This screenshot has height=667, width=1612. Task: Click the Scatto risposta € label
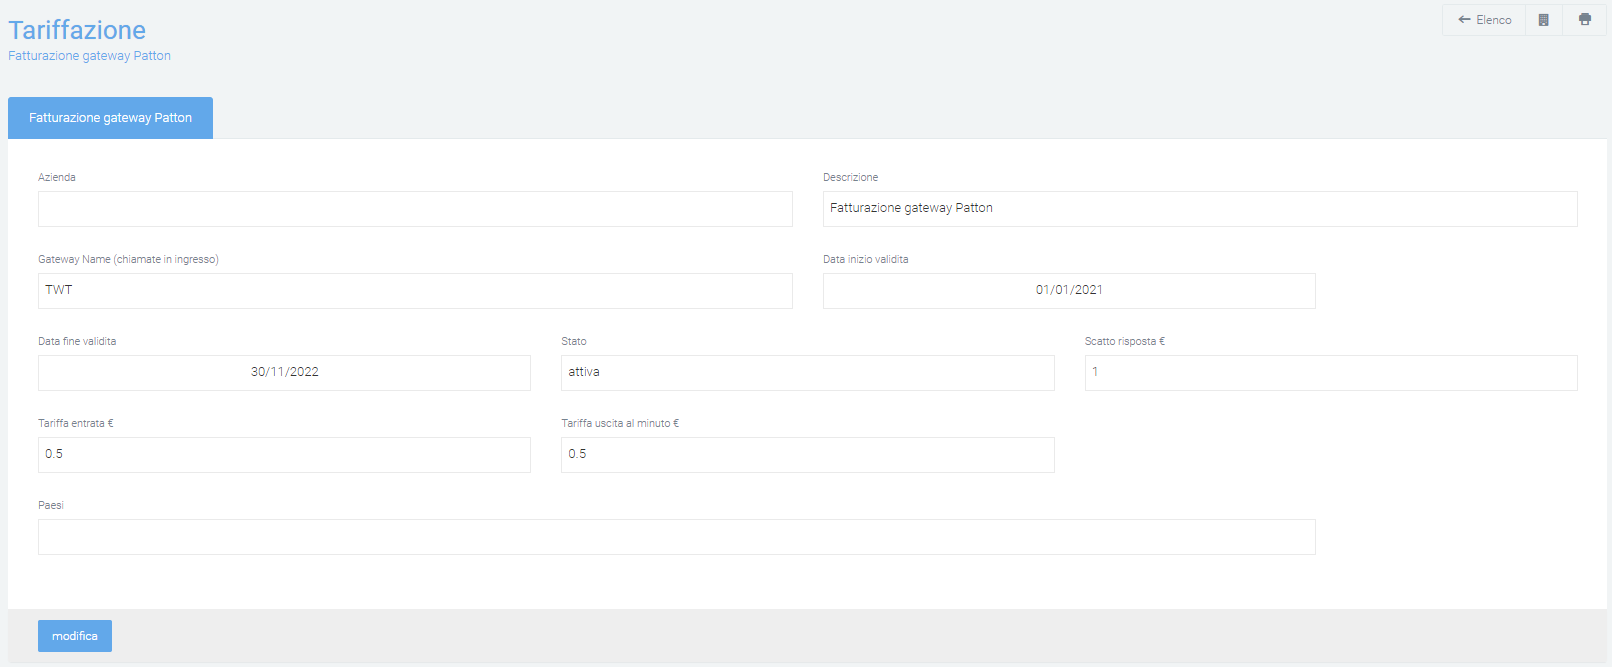[x=1125, y=341]
